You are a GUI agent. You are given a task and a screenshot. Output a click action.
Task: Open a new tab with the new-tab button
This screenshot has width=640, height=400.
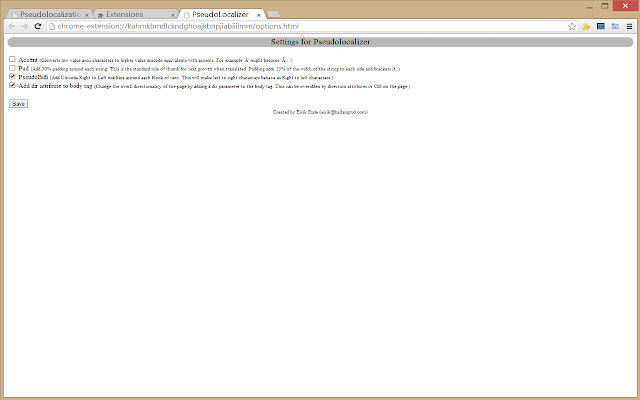(273, 14)
